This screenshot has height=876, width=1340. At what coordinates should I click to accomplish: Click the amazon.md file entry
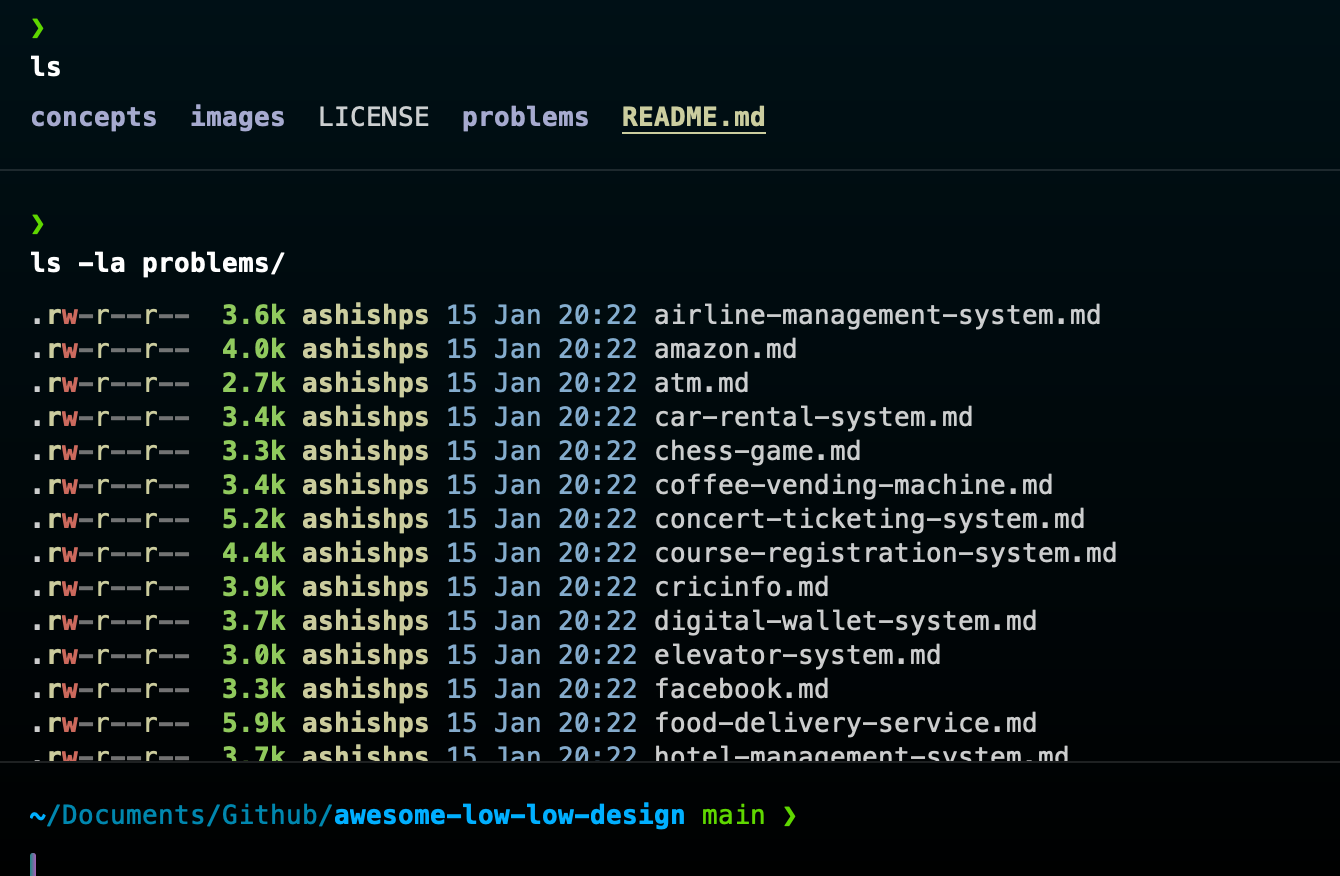(725, 349)
